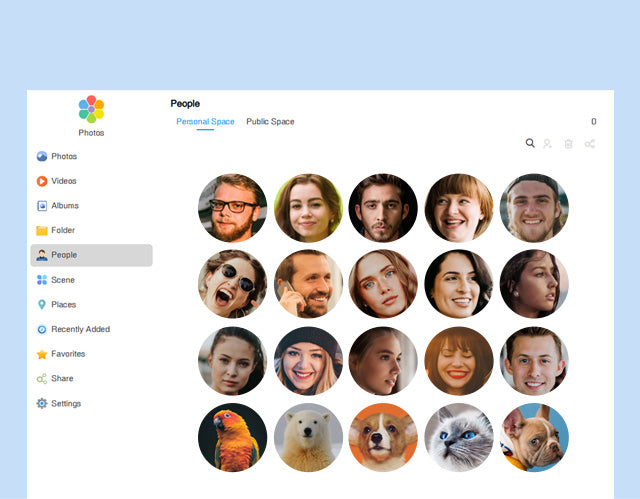The width and height of the screenshot is (640, 499).
Task: Open the gray cat thumbnail
Action: point(458,437)
